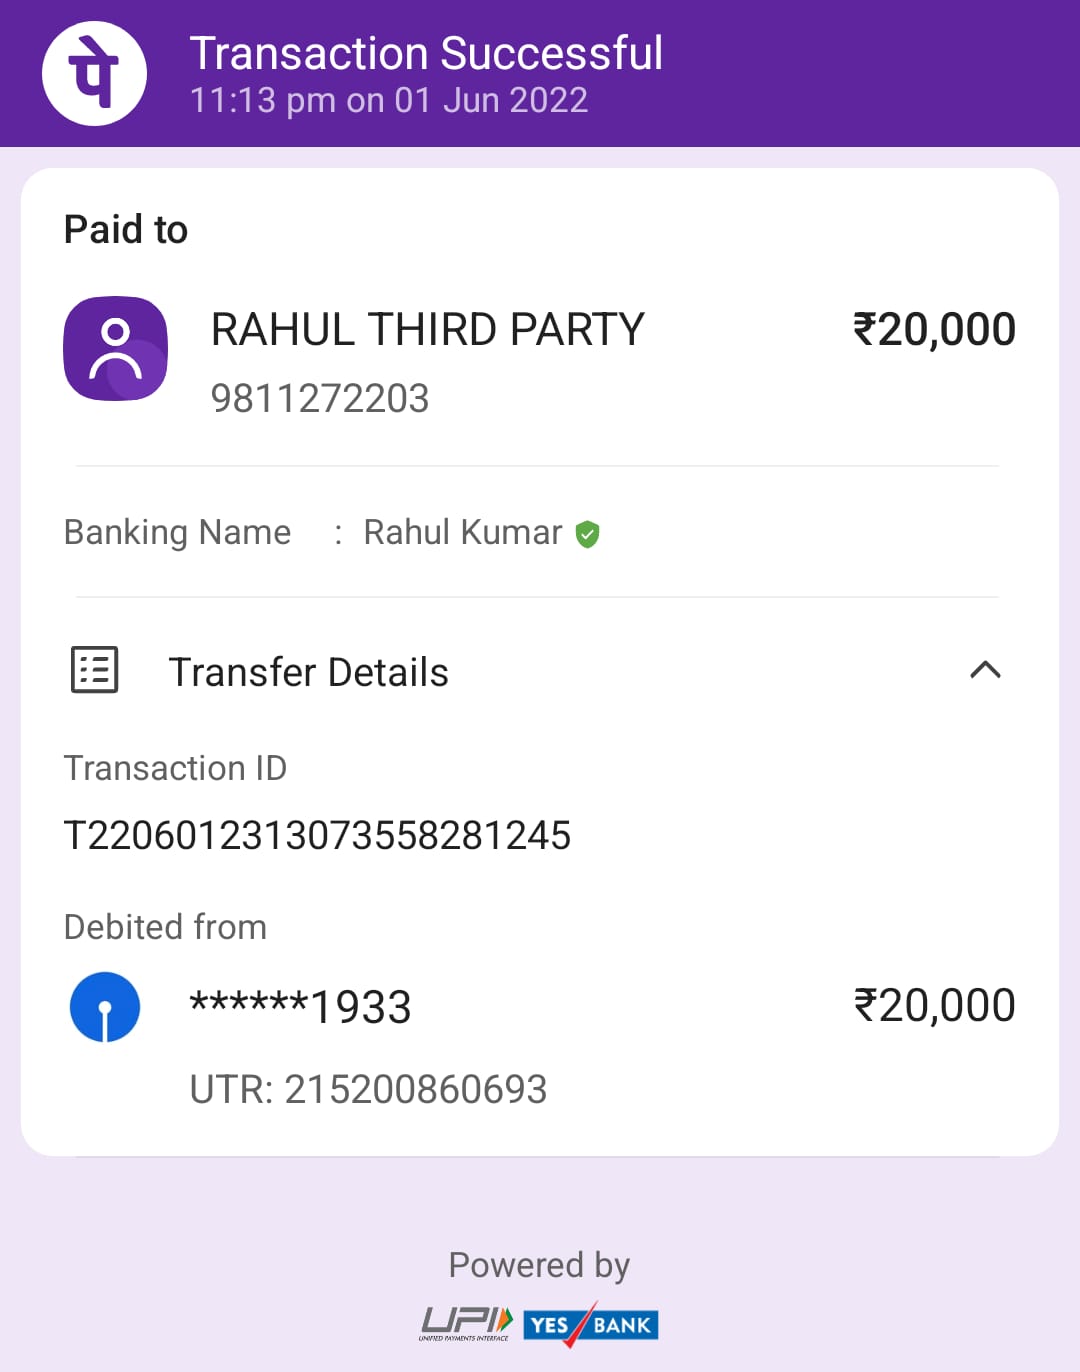Tap the Transfer Details header row

tap(538, 671)
